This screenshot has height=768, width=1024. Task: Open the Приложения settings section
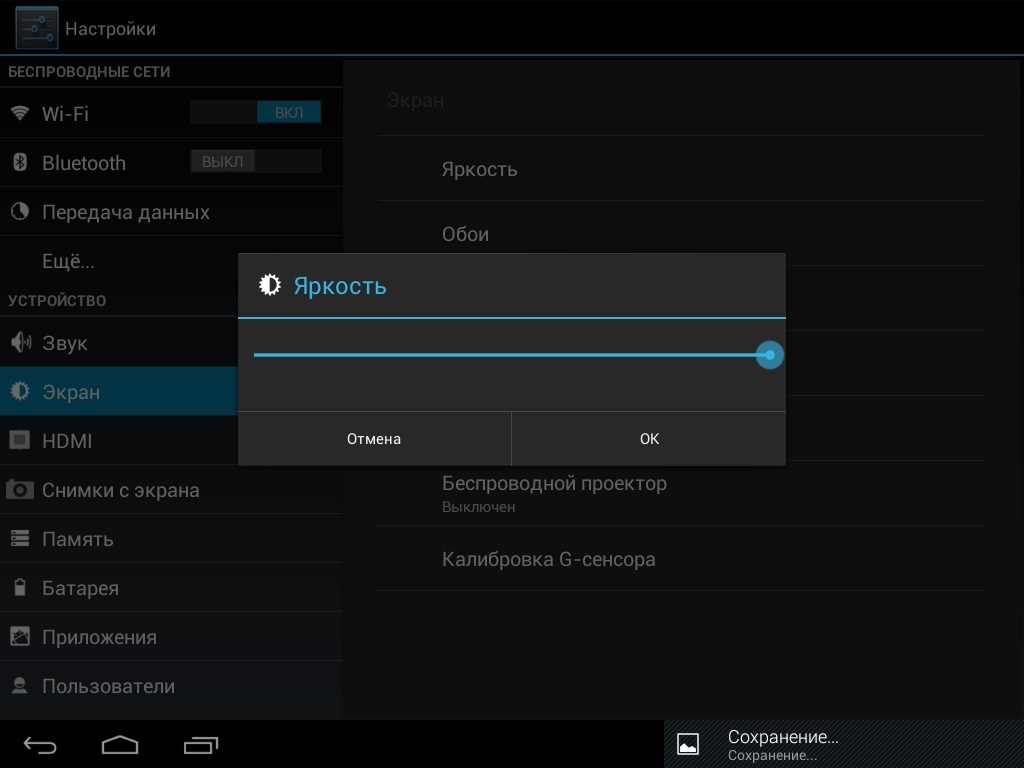(99, 637)
